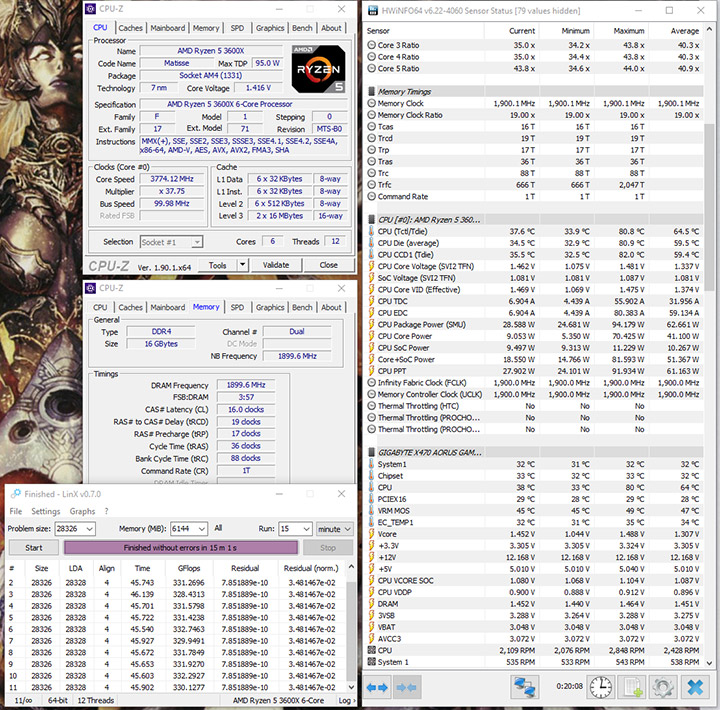Switch to the Mainboard tab in top CPU-Z
The width and height of the screenshot is (720, 710).
(x=167, y=28)
